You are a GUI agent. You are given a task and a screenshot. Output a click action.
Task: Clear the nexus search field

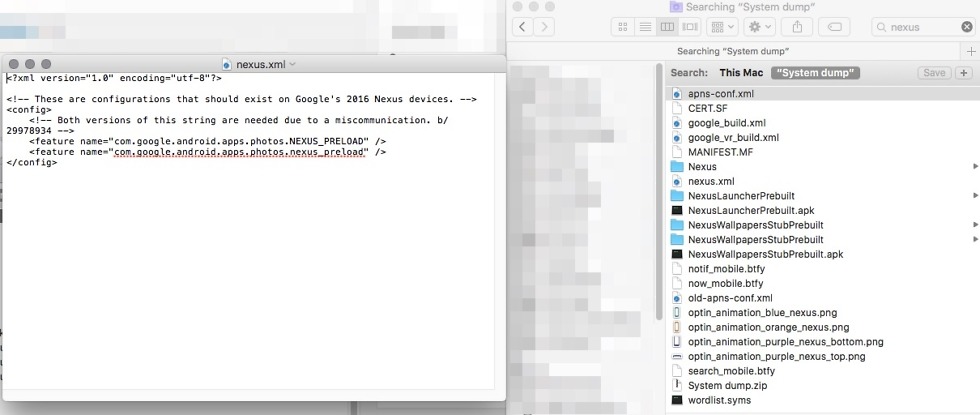(967, 27)
